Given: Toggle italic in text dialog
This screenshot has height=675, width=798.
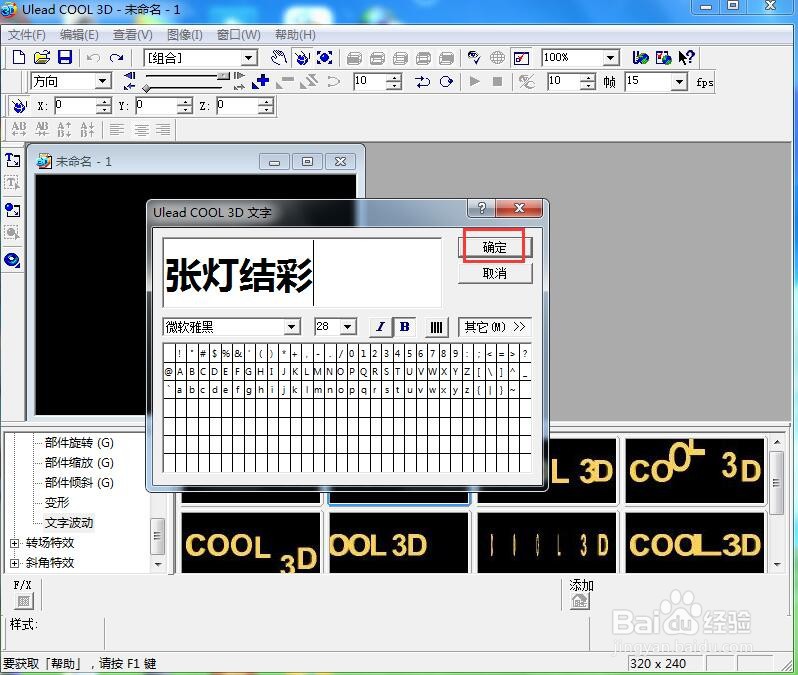Looking at the screenshot, I should point(381,327).
